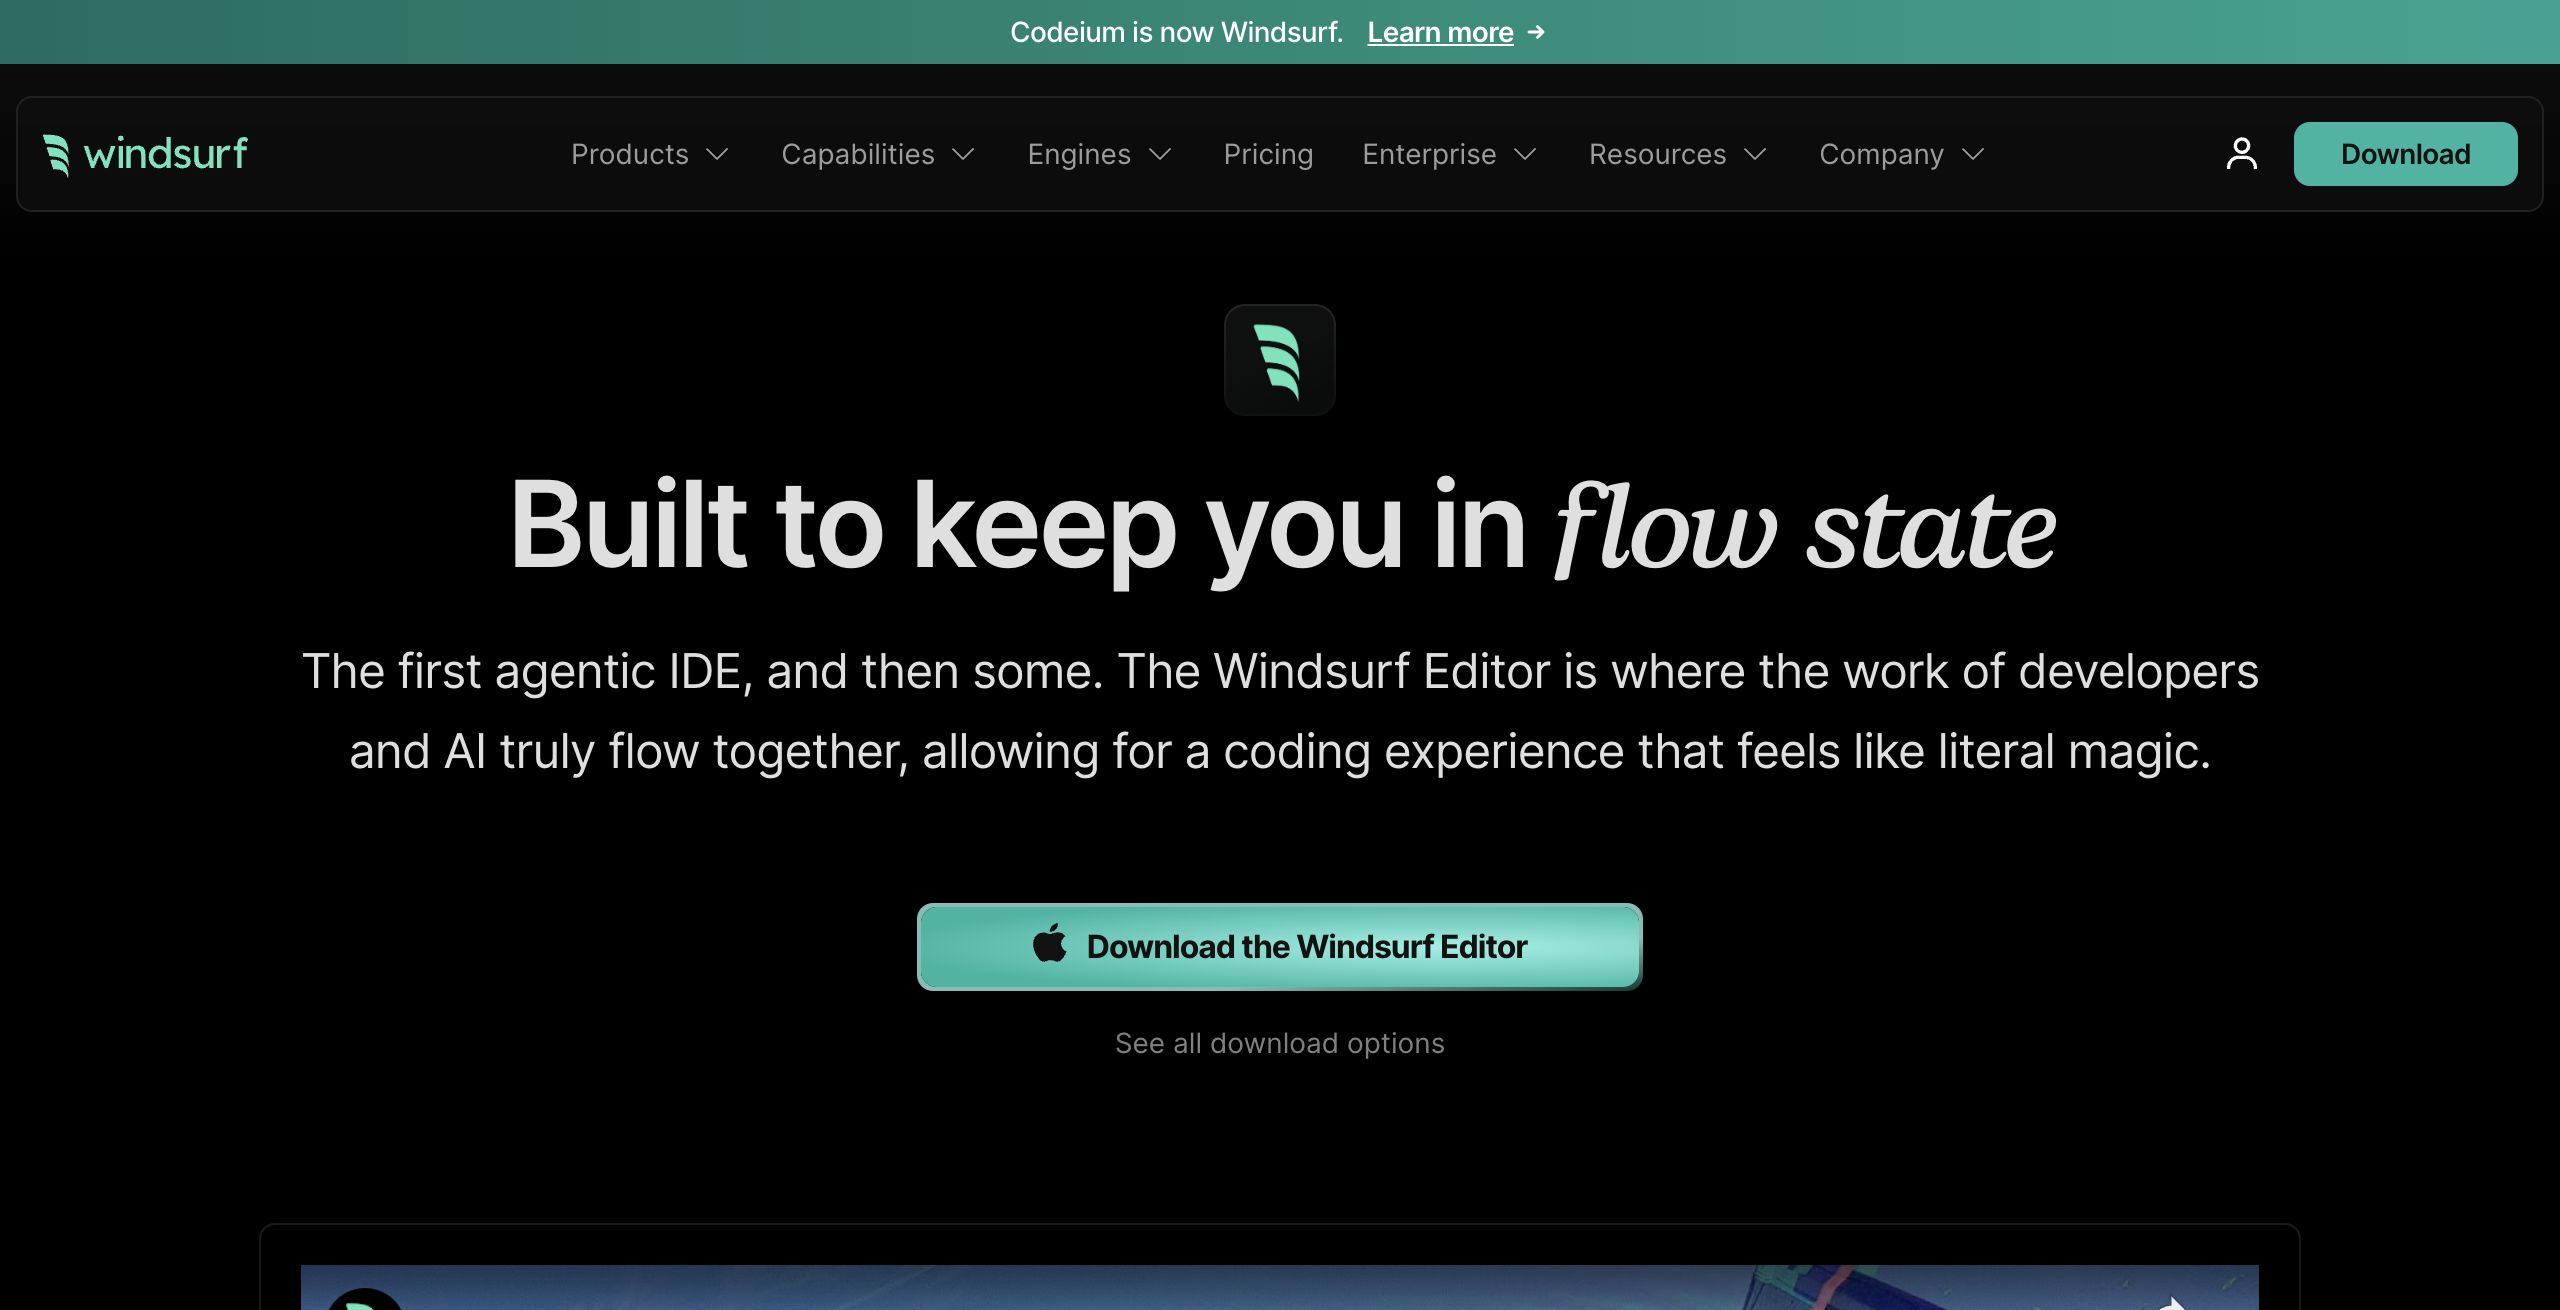Click the Apple logo on download button

(1049, 945)
